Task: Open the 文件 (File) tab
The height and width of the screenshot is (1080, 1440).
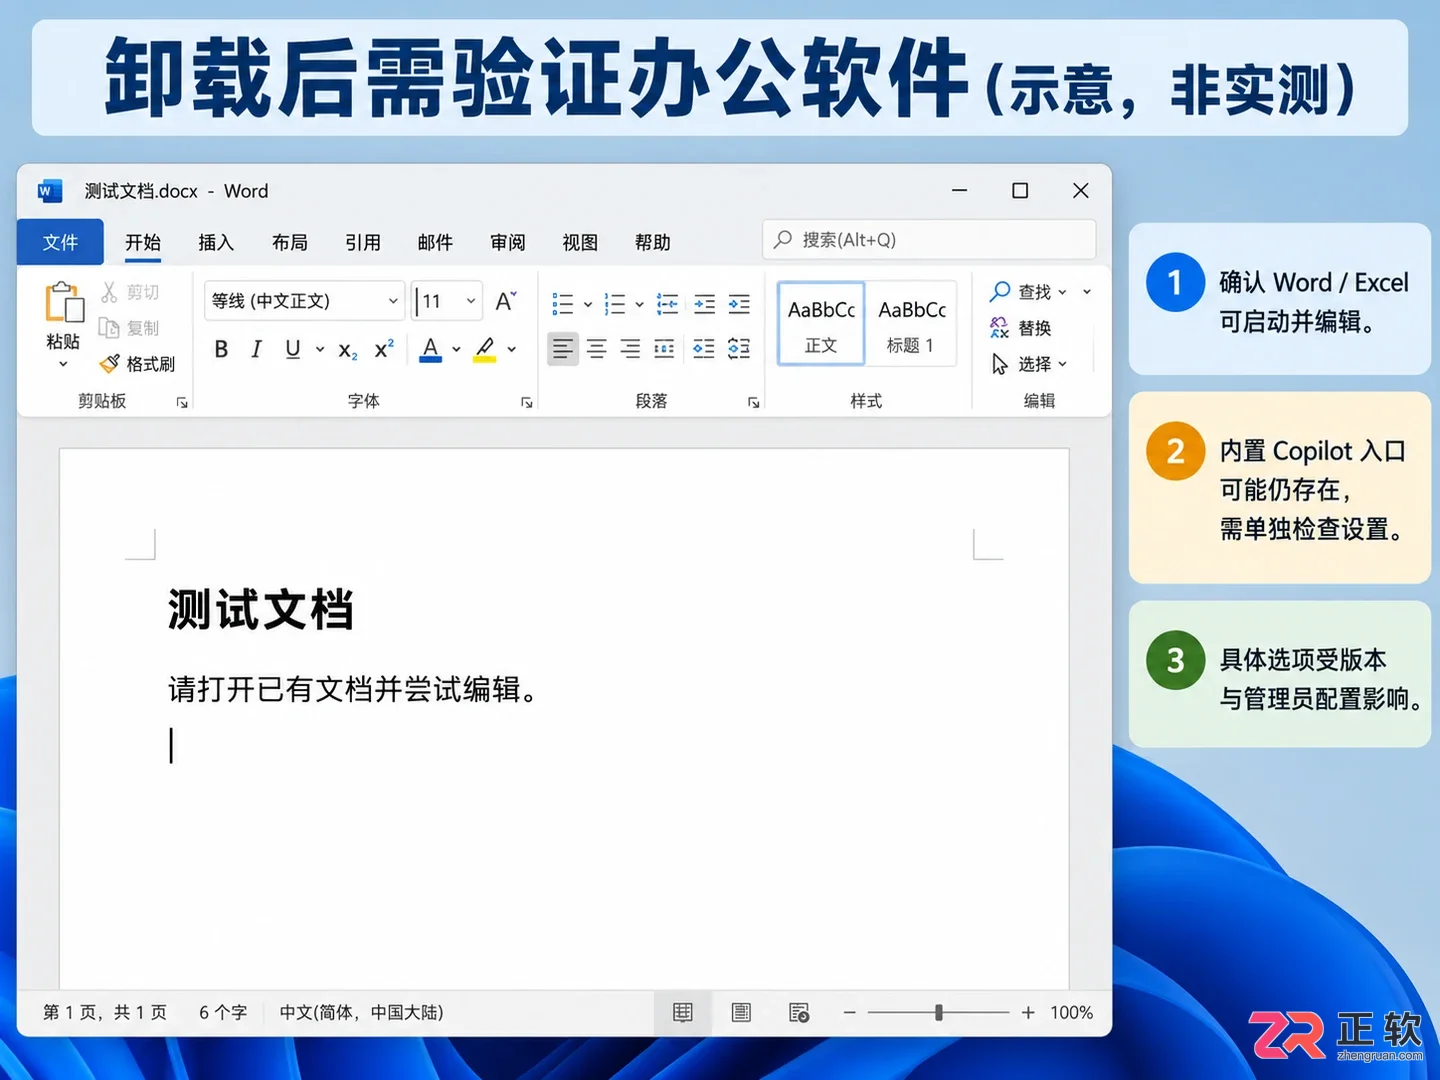Action: 60,242
